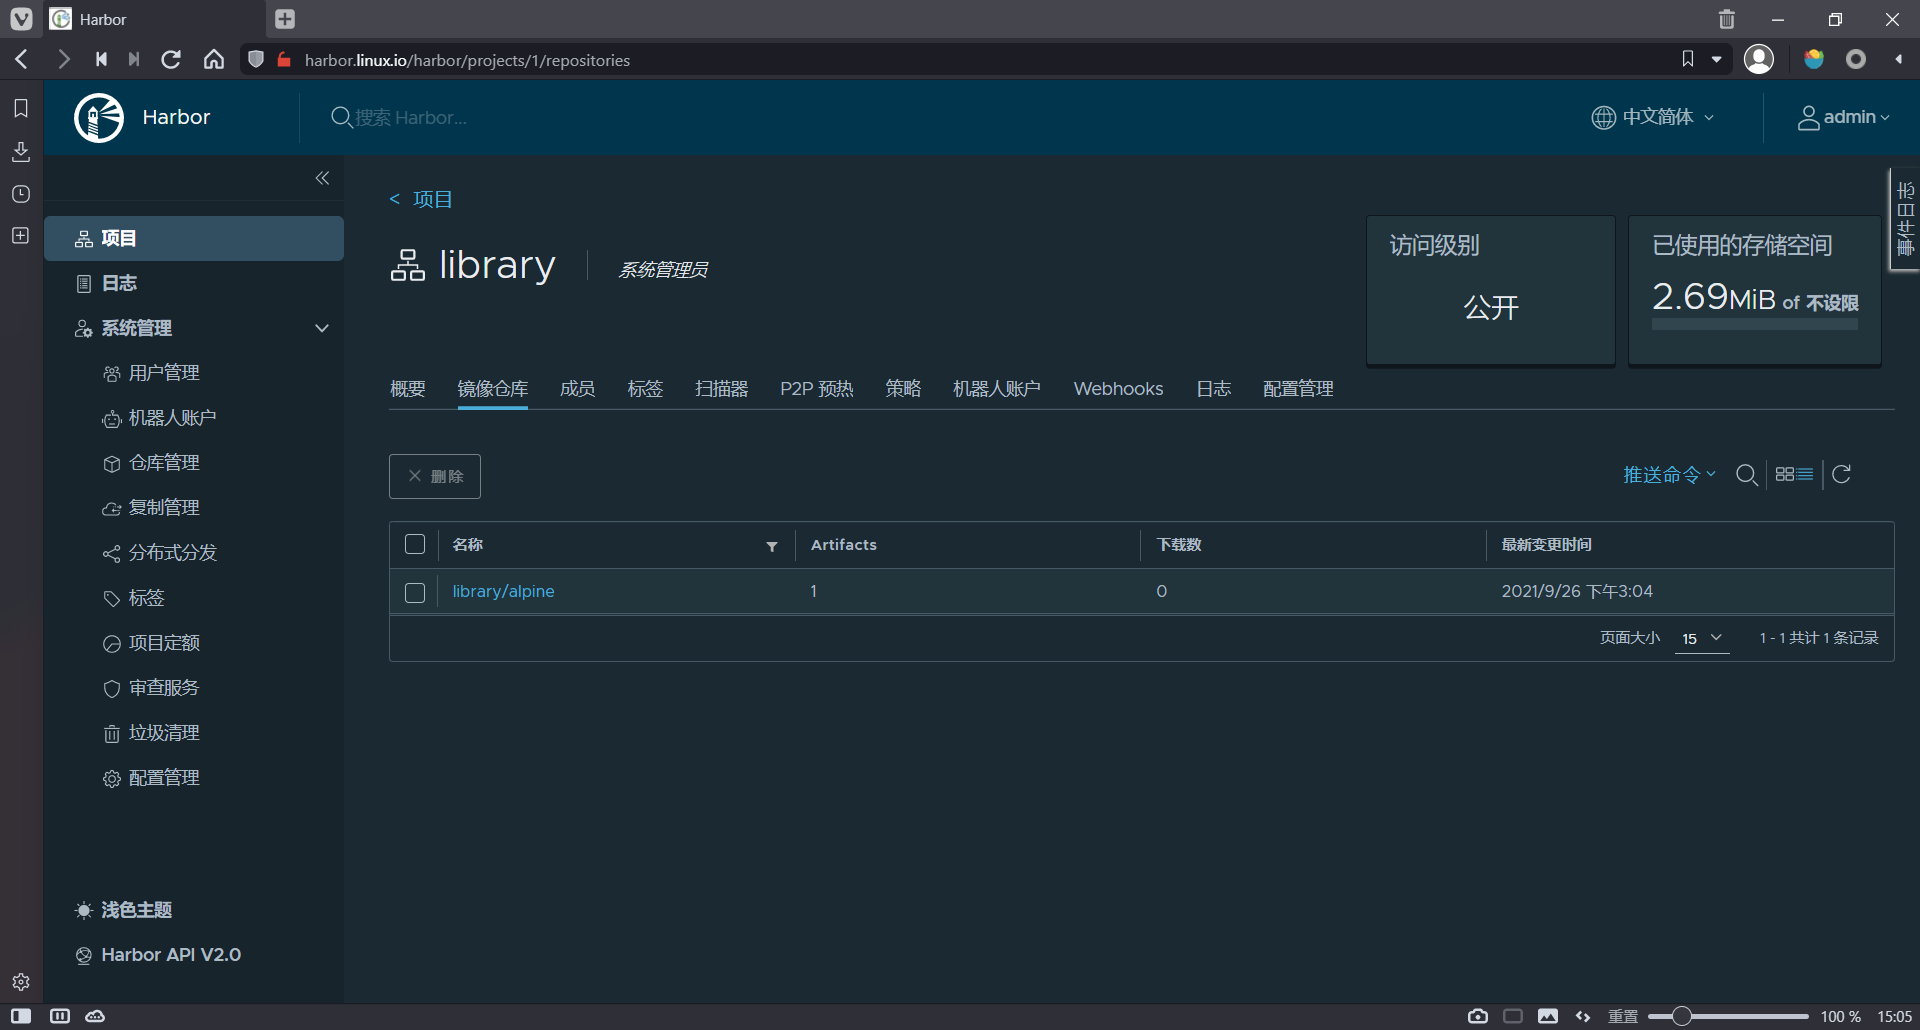Open the 配置管理 project tab

1298,389
